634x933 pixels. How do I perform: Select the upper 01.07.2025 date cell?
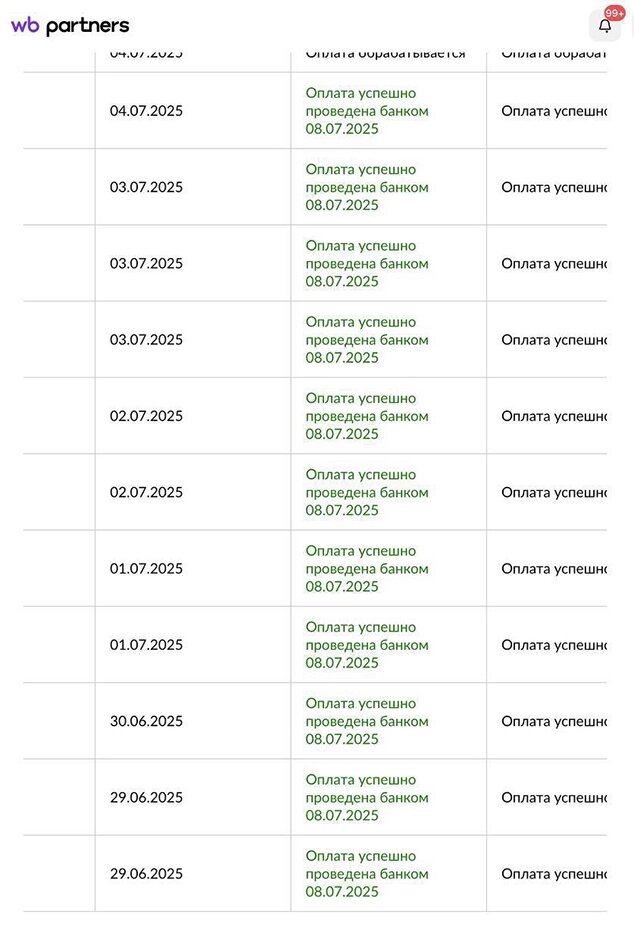pyautogui.click(x=146, y=569)
